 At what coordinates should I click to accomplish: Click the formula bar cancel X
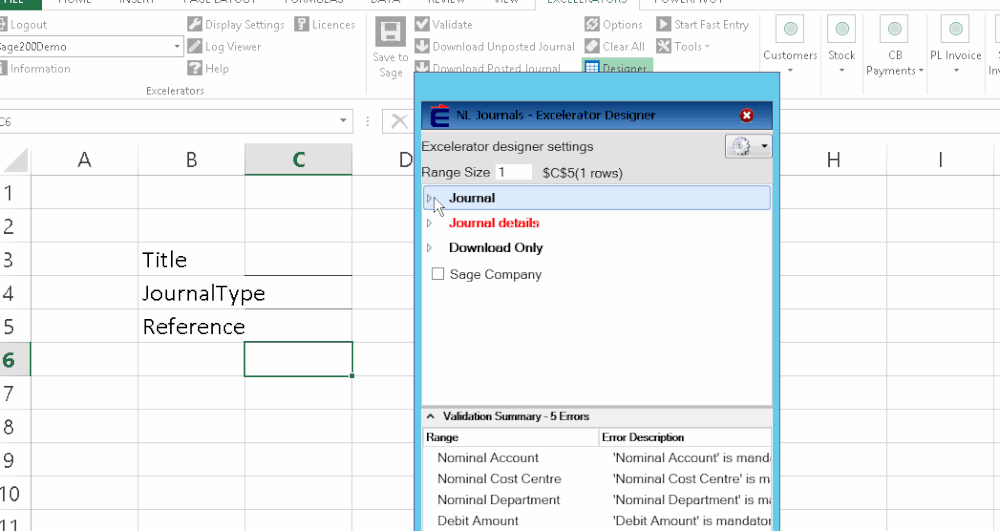[x=399, y=121]
